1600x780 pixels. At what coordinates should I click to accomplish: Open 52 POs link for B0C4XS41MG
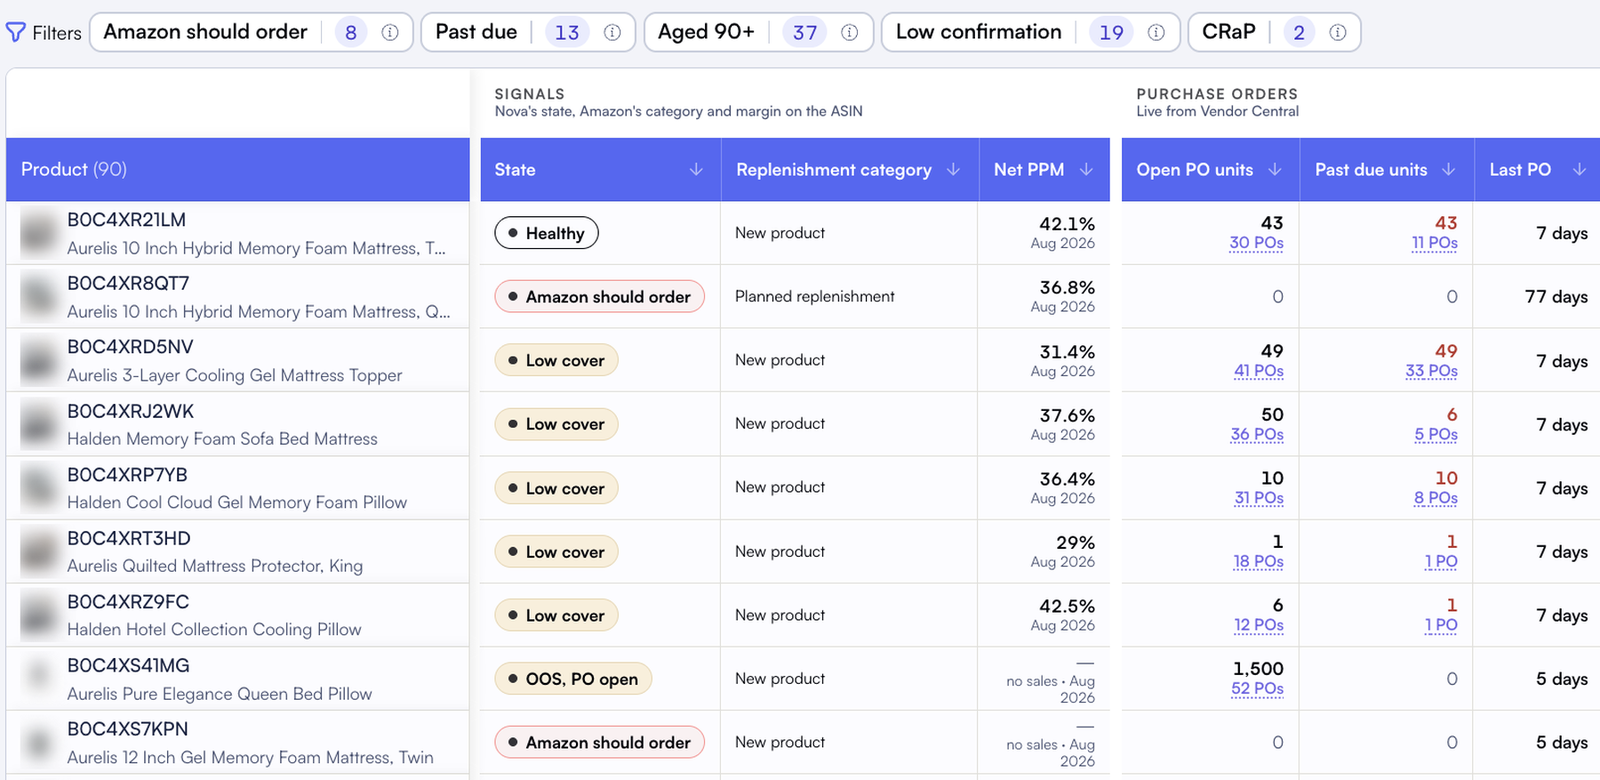(1257, 689)
